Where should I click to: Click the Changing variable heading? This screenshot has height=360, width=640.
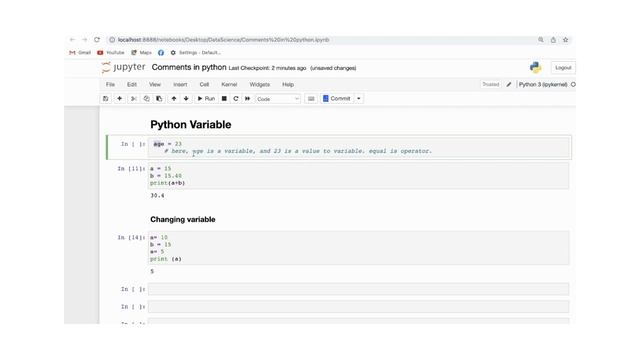click(182, 219)
